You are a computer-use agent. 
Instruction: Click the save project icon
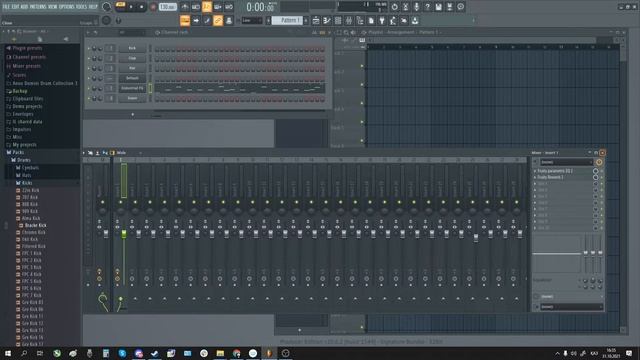pos(438,7)
